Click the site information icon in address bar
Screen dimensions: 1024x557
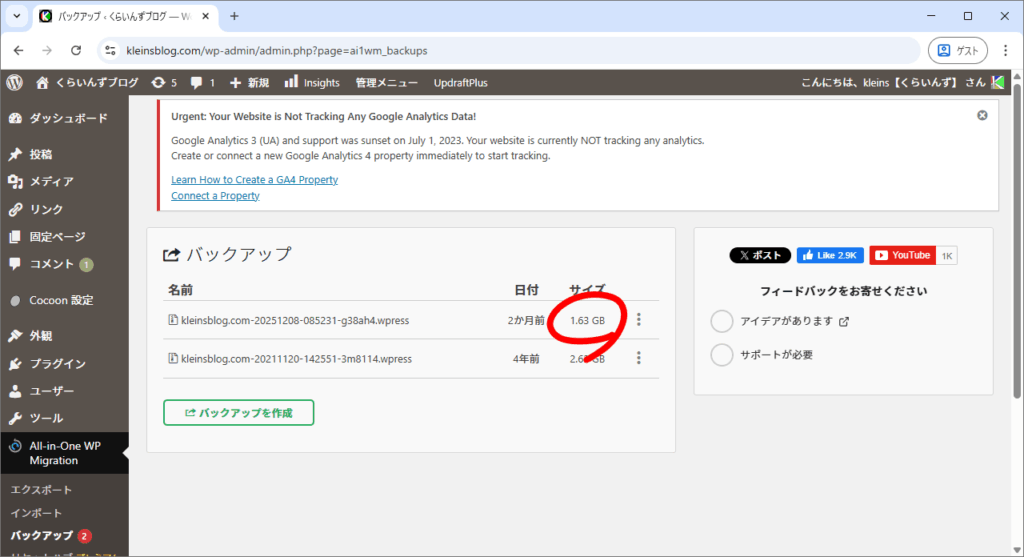tap(110, 50)
